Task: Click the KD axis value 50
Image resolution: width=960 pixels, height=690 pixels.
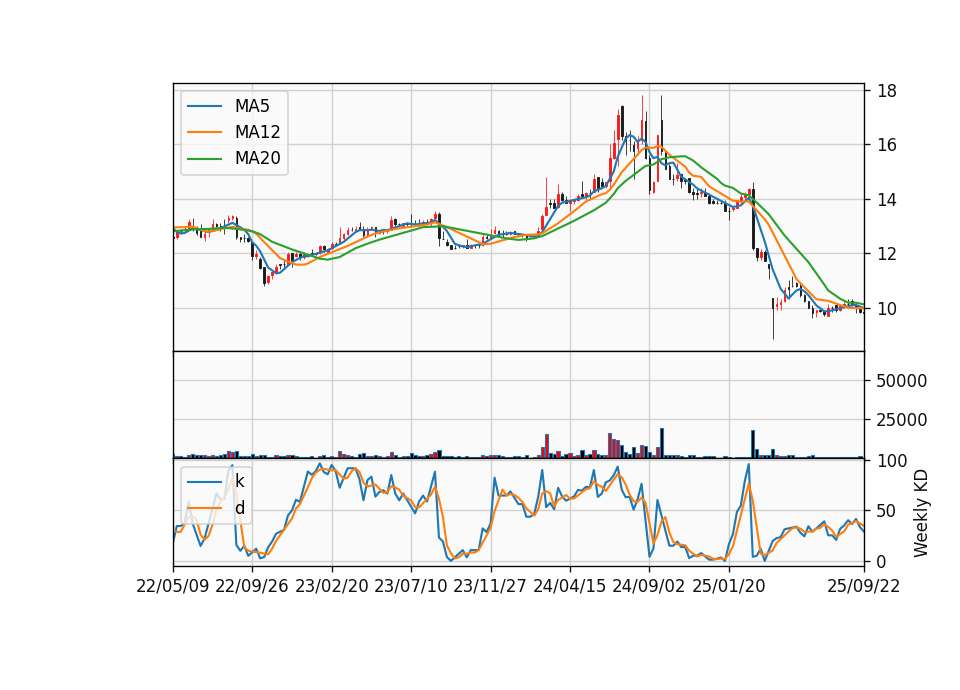Action: pos(887,511)
